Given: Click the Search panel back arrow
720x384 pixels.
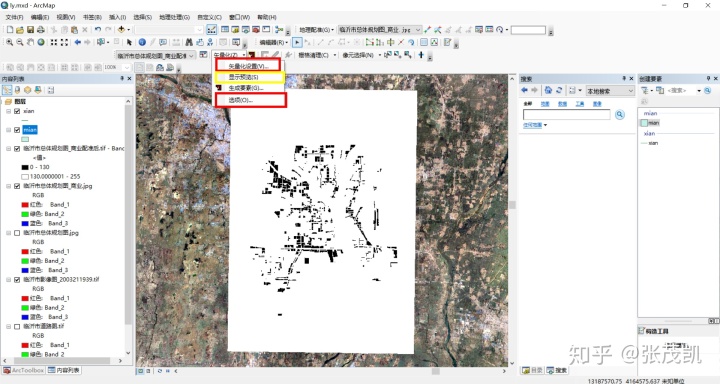Looking at the screenshot, I should pyautogui.click(x=524, y=90).
